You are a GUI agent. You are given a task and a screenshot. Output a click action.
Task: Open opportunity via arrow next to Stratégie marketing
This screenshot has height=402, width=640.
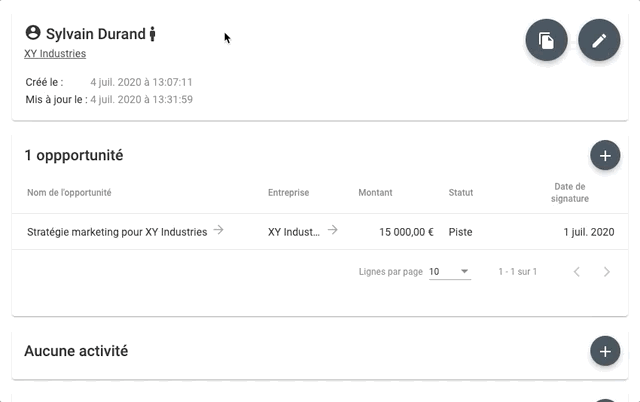click(x=218, y=230)
